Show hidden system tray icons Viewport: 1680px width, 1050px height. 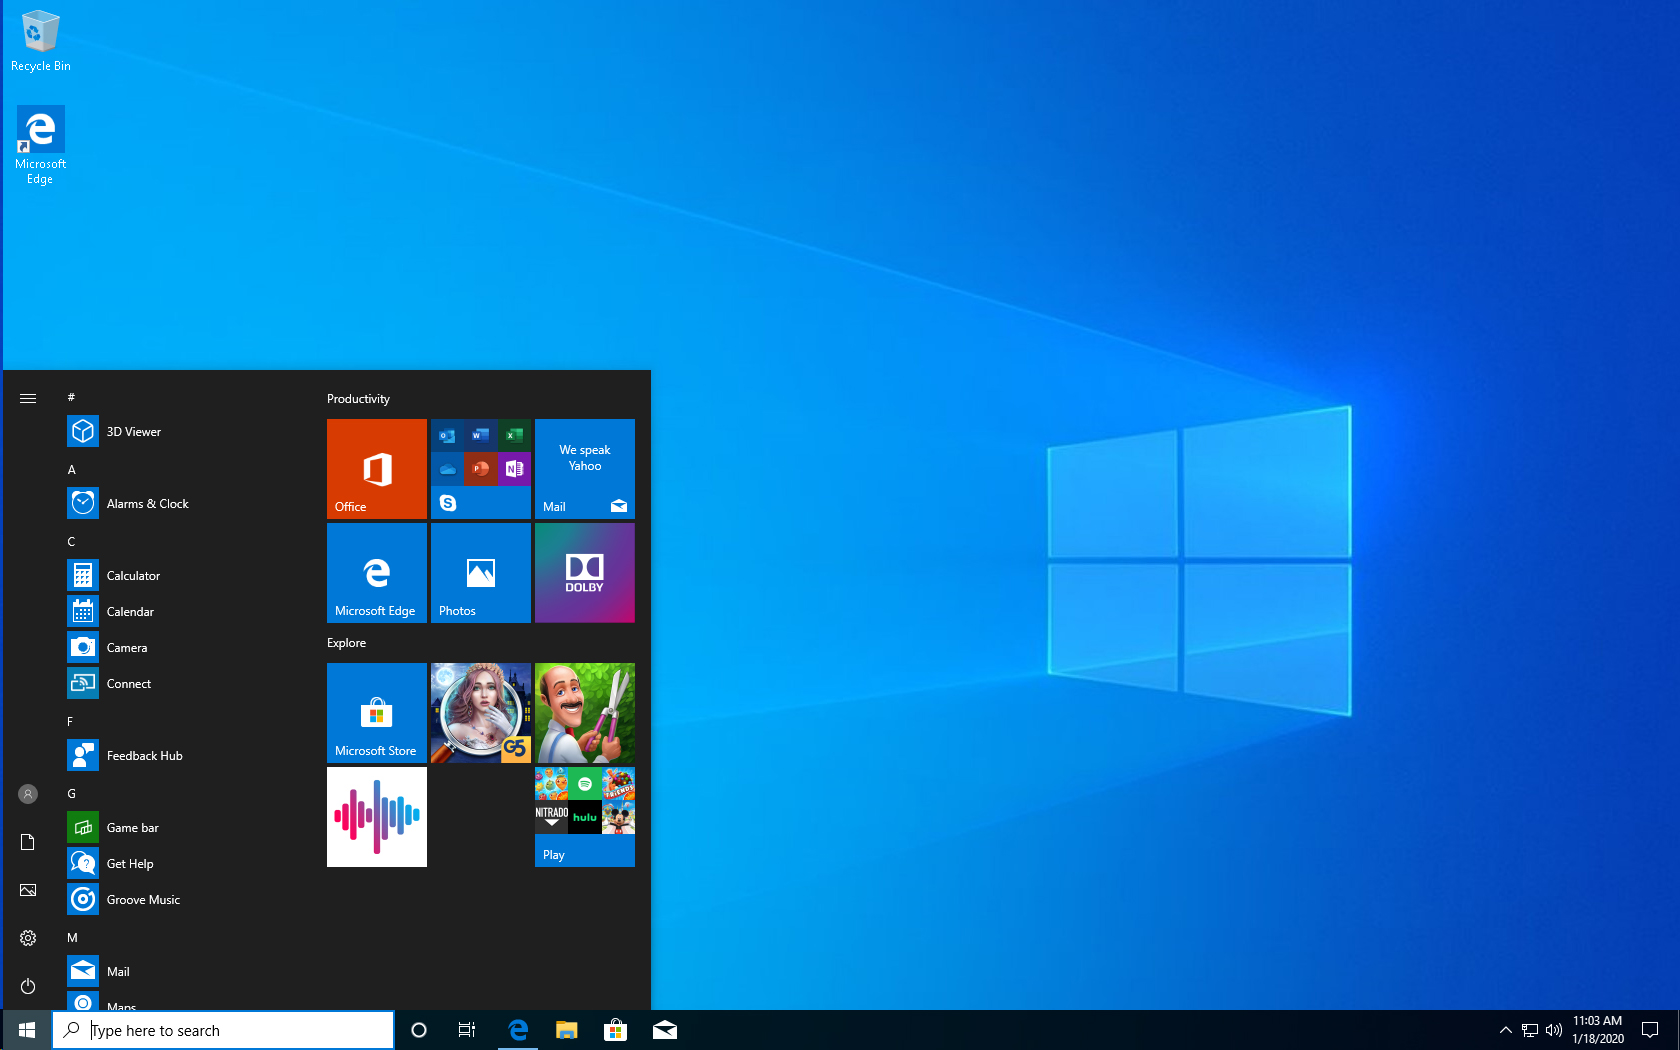coord(1505,1030)
